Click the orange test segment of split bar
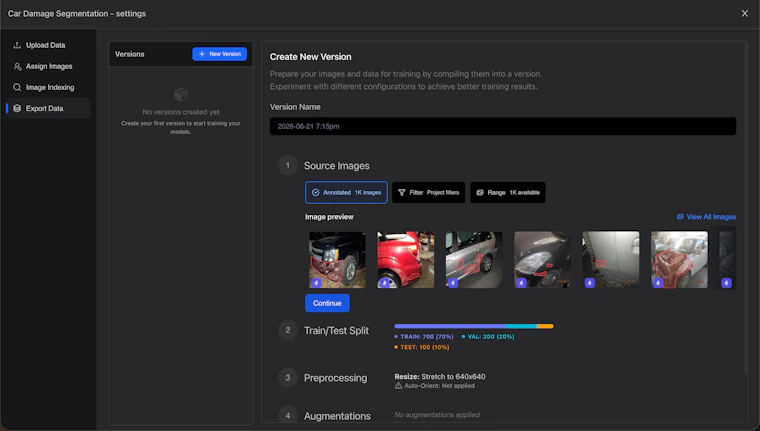The height and width of the screenshot is (431, 760). pyautogui.click(x=545, y=326)
